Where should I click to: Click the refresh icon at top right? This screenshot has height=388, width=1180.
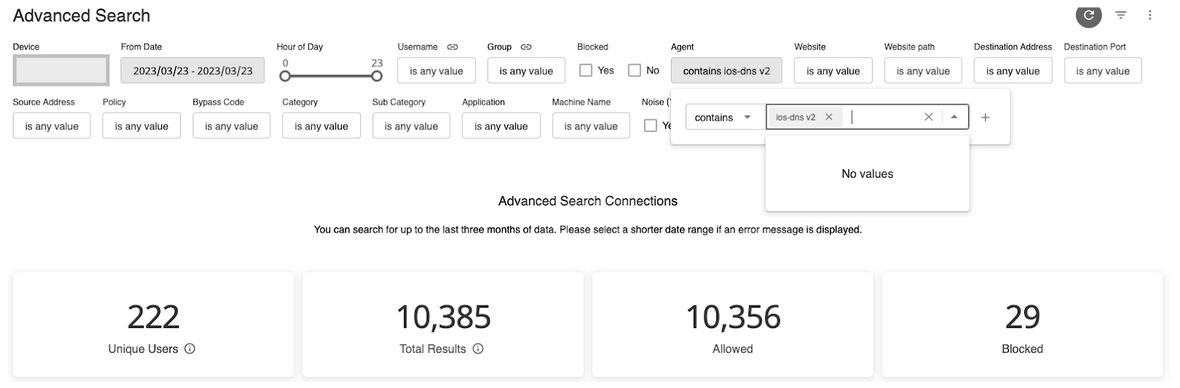(1088, 14)
